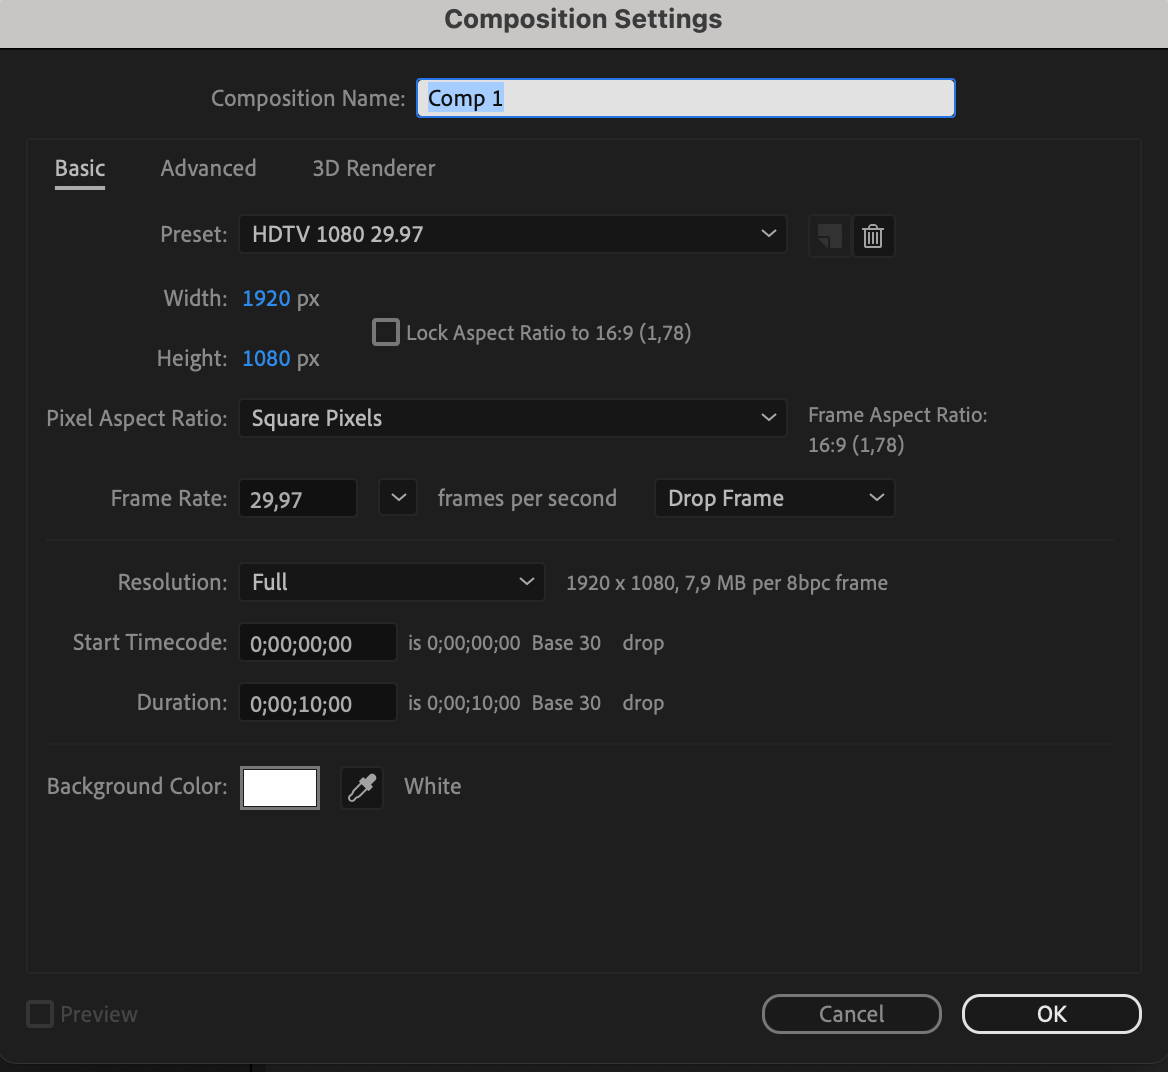Confirm settings with the OK button
This screenshot has height=1072, width=1168.
pos(1052,1014)
